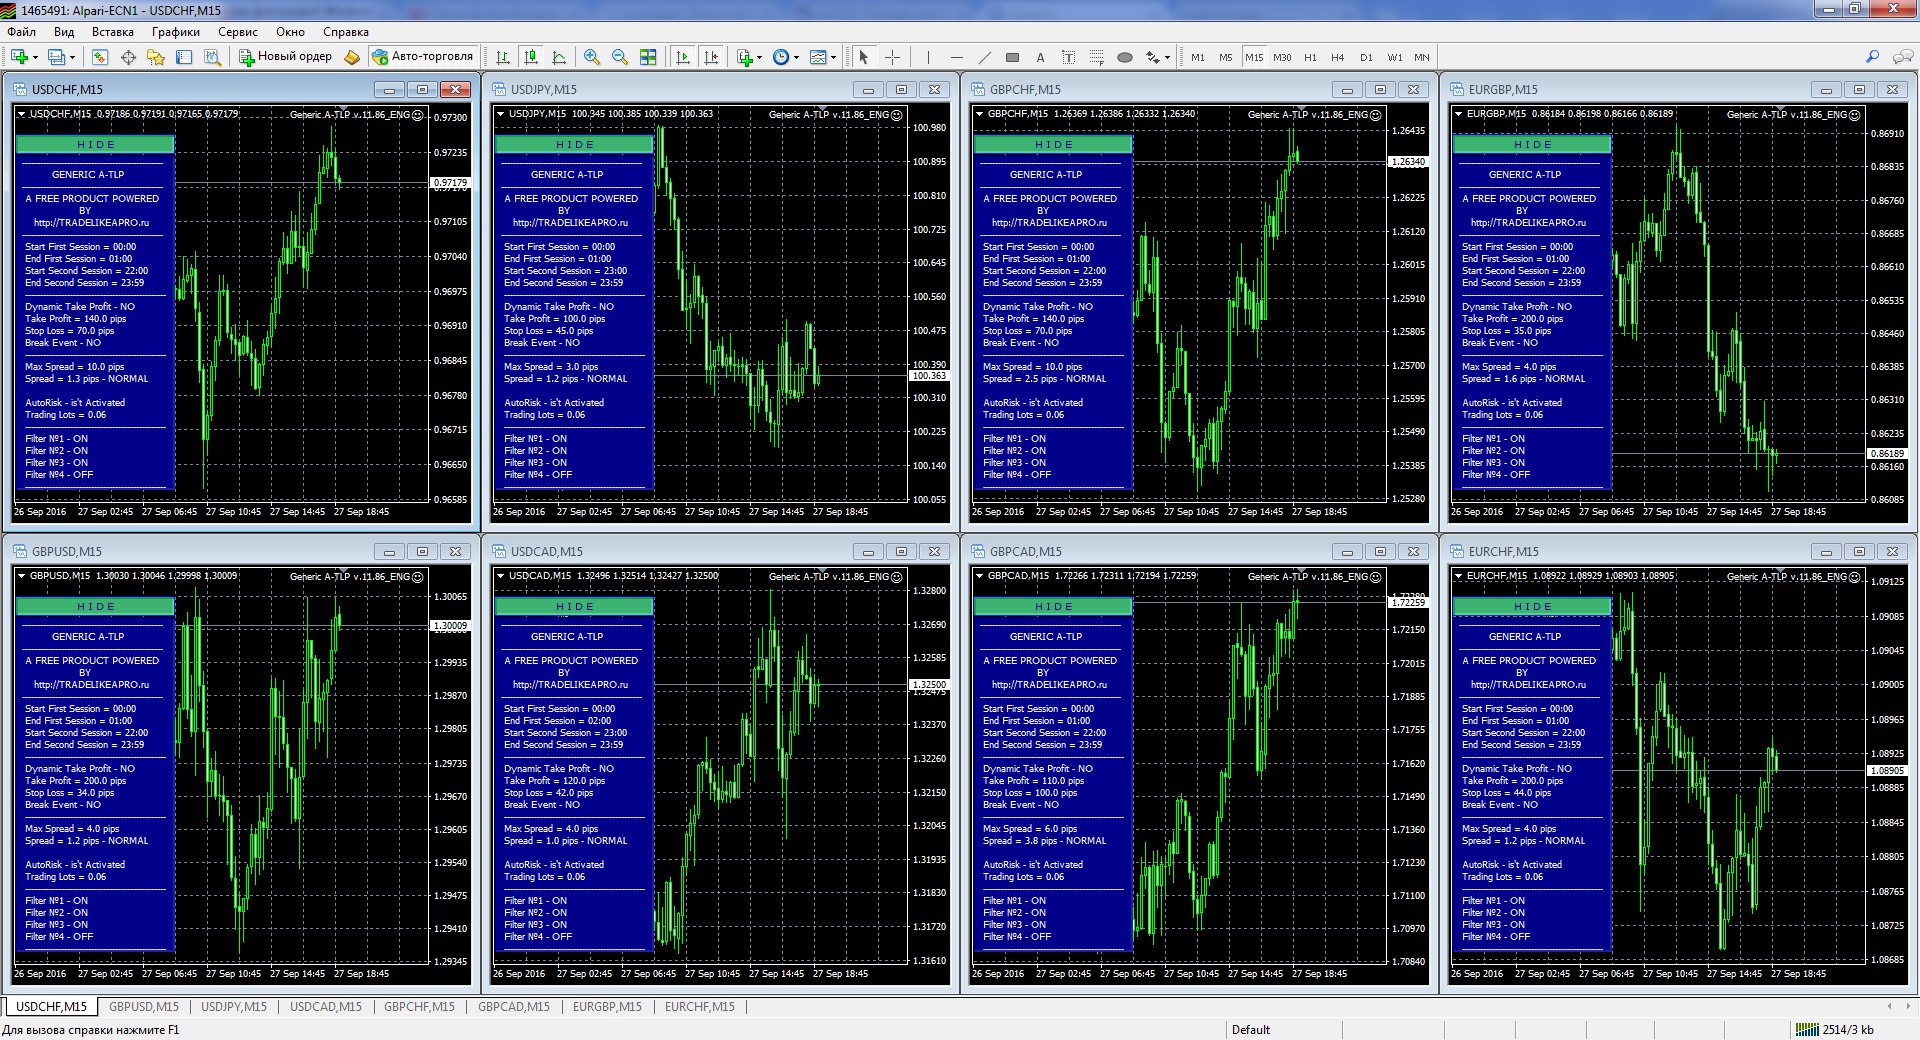Toggle chart Auto Scroll

click(x=682, y=57)
